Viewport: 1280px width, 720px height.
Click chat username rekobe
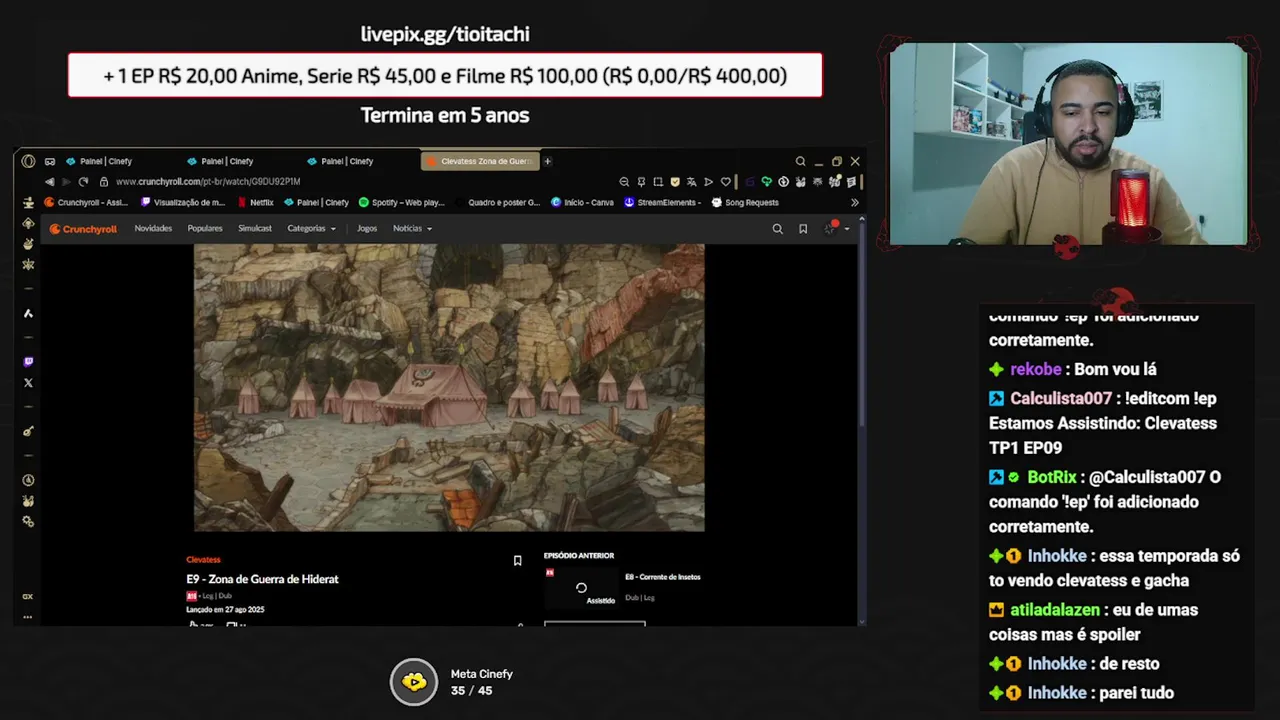coord(1035,369)
